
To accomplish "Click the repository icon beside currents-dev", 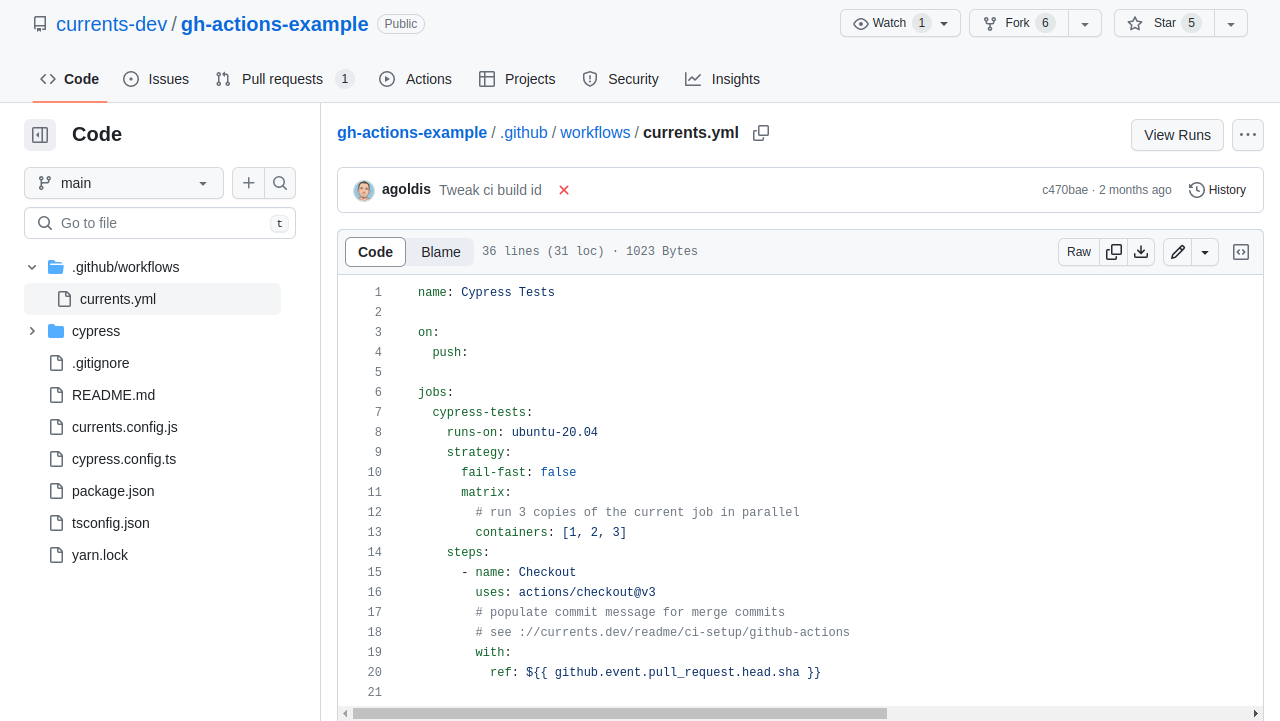I will [x=40, y=24].
